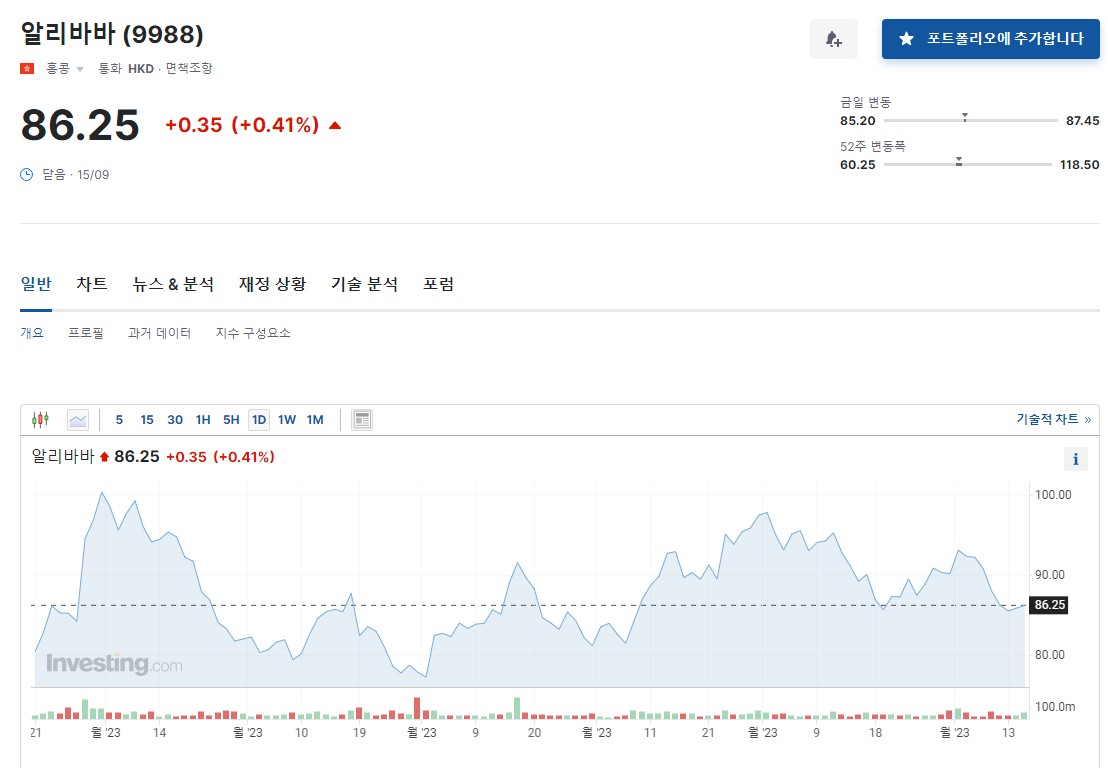Screen dimensions: 1108x768
Task: Click the alert bell icon near portfolio button
Action: point(834,38)
